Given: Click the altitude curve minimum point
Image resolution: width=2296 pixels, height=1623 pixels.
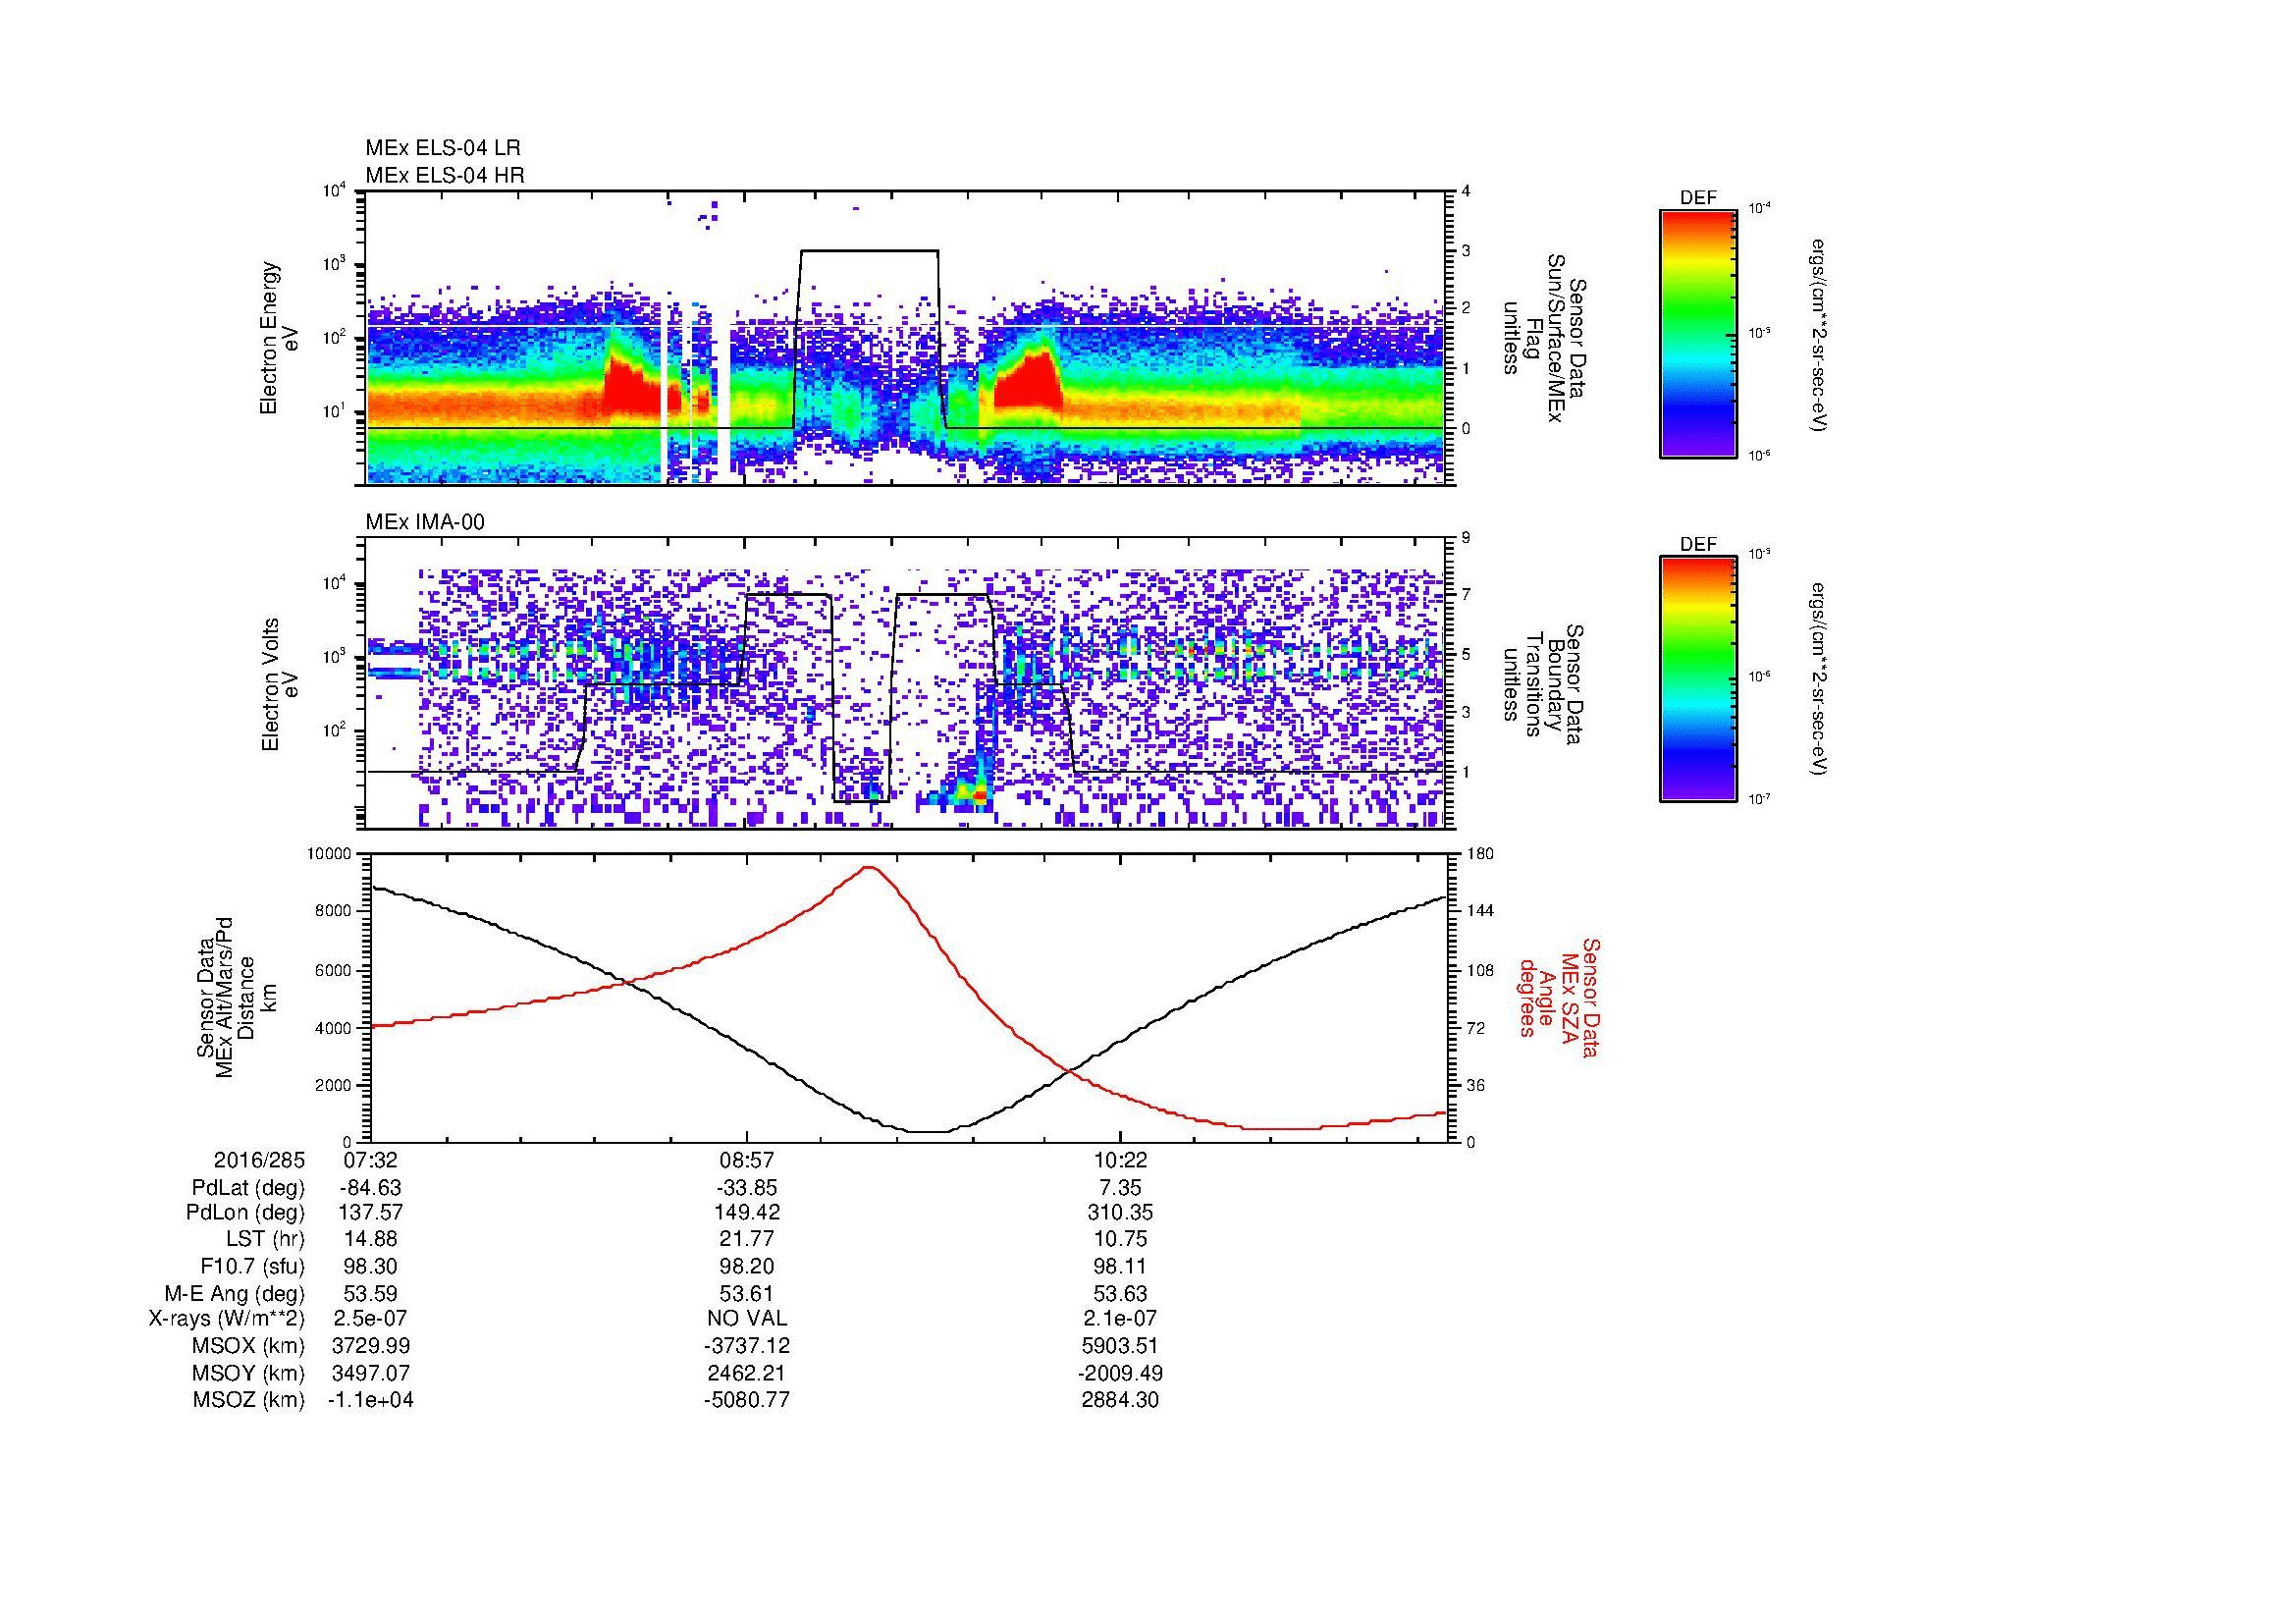Looking at the screenshot, I should [928, 1132].
